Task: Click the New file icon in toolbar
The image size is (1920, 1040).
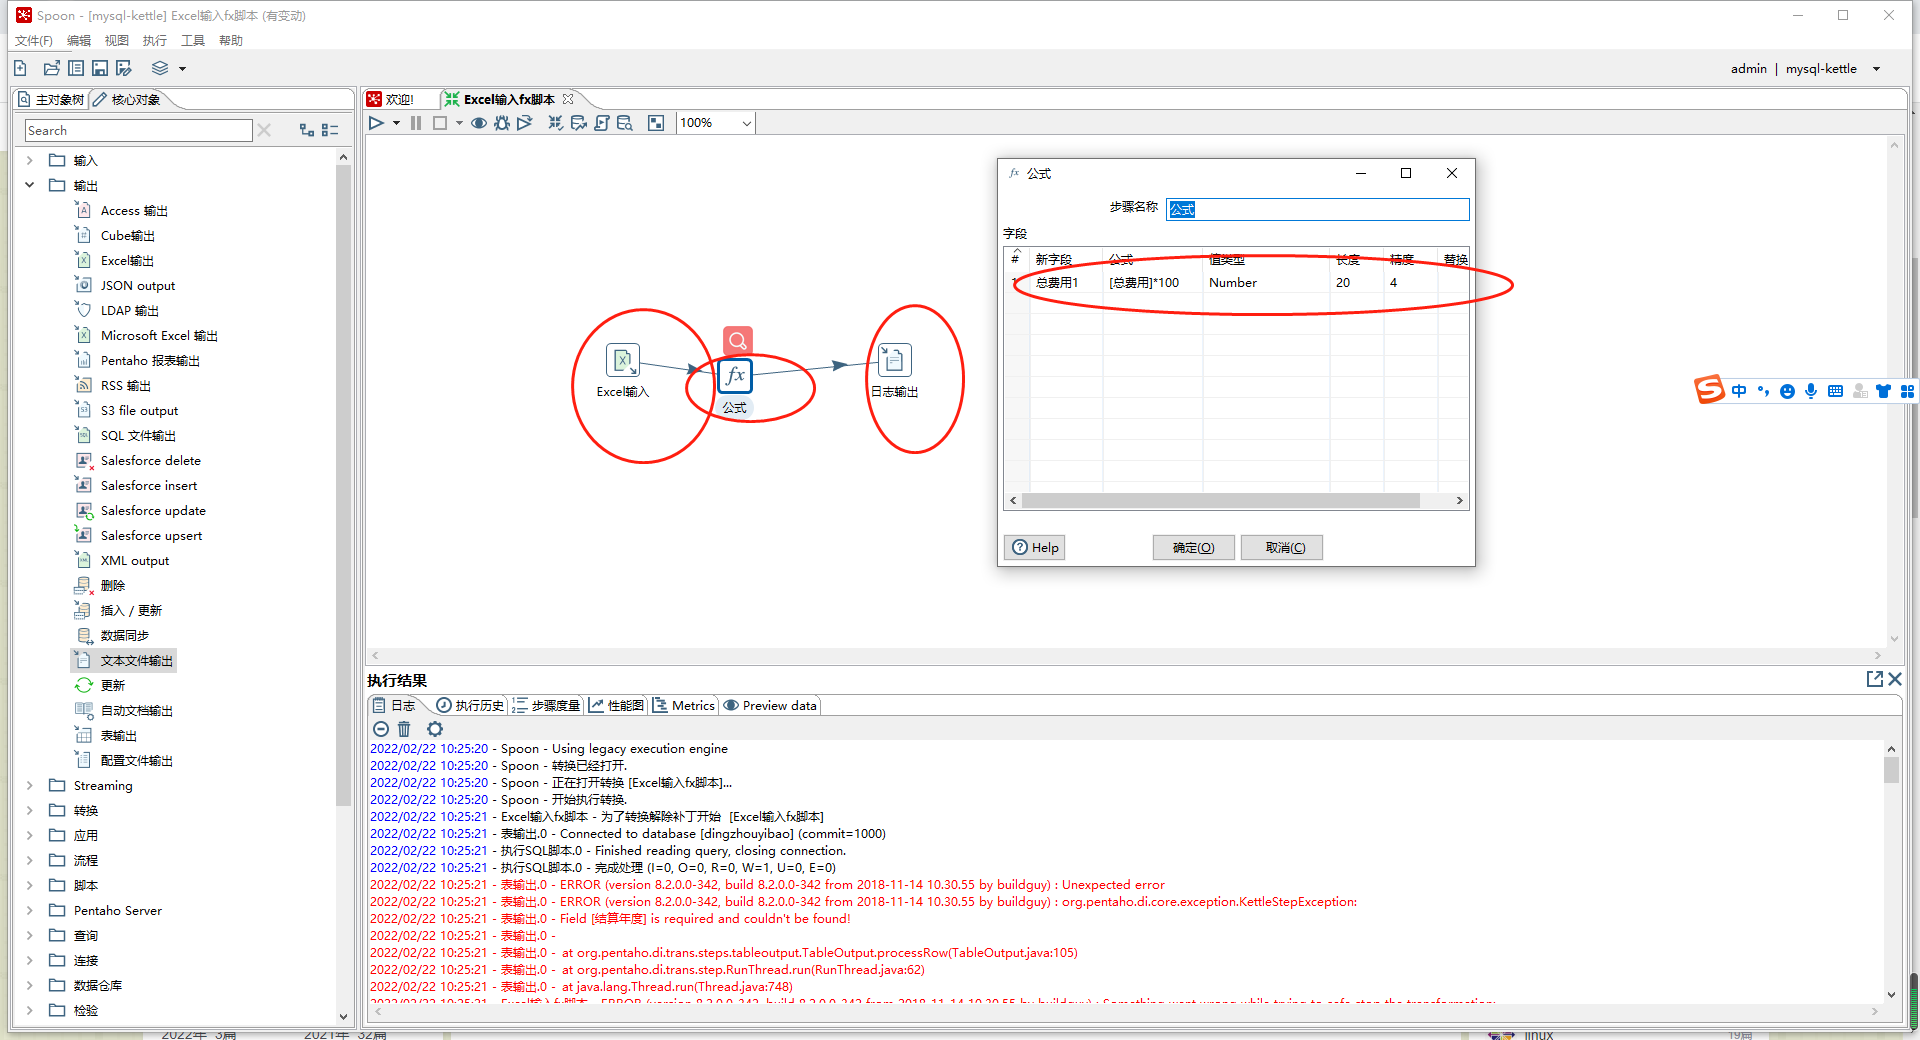Action: coord(20,68)
